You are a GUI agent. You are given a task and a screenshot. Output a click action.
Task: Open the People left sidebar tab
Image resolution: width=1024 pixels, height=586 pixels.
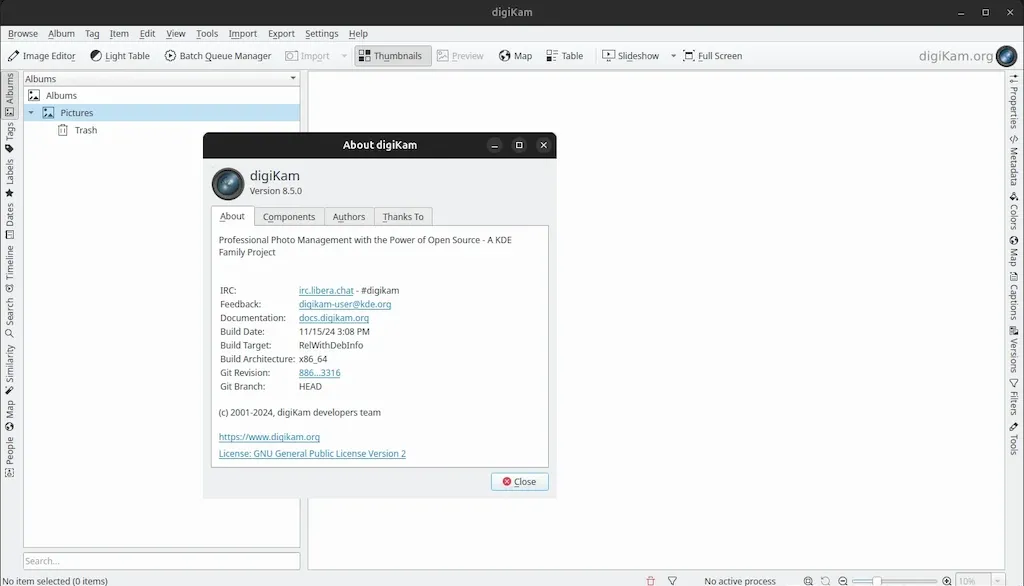pyautogui.click(x=9, y=457)
